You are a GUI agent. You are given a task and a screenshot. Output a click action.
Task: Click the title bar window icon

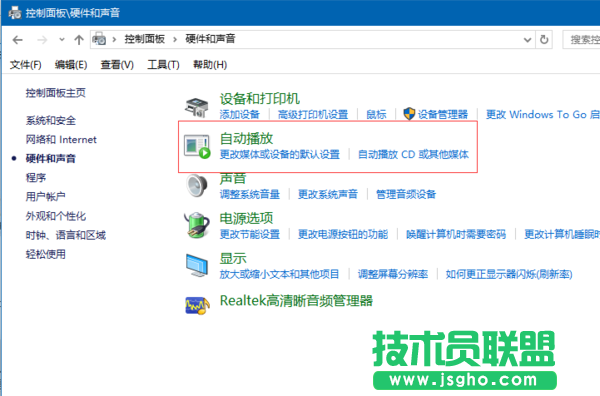[15, 13]
